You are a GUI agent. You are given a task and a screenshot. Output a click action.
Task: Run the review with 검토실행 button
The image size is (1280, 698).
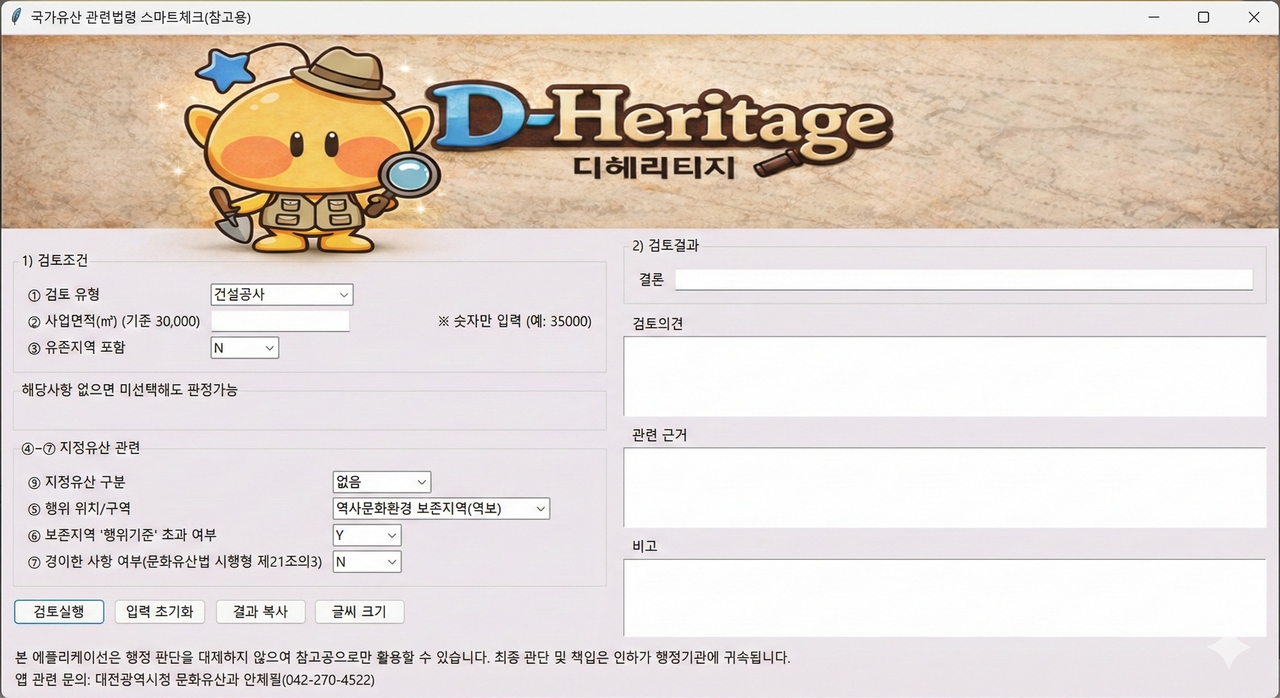pyautogui.click(x=59, y=612)
